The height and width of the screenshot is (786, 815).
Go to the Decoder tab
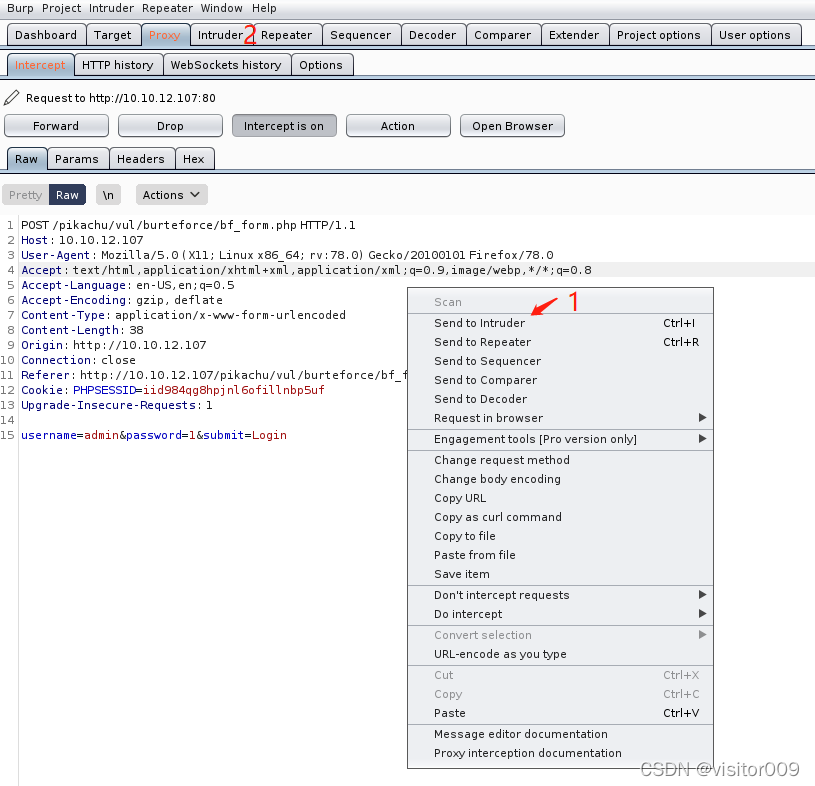pos(432,35)
